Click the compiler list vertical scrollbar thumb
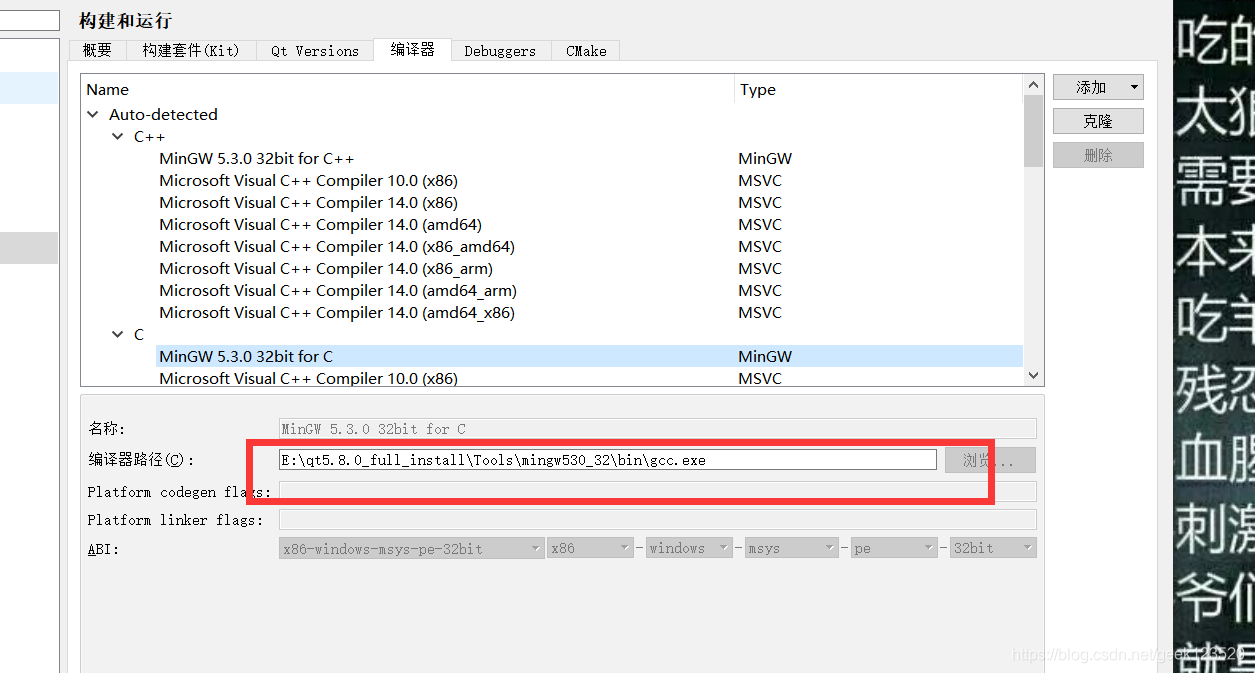The width and height of the screenshot is (1255, 673). pos(1034,131)
